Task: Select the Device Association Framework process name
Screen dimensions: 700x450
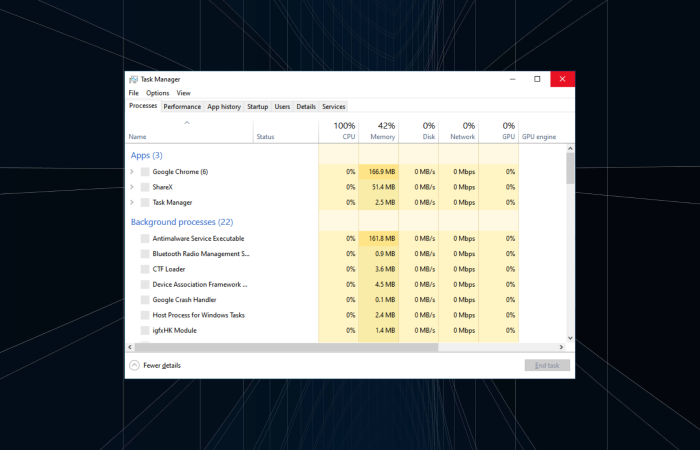Action: pyautogui.click(x=200, y=284)
